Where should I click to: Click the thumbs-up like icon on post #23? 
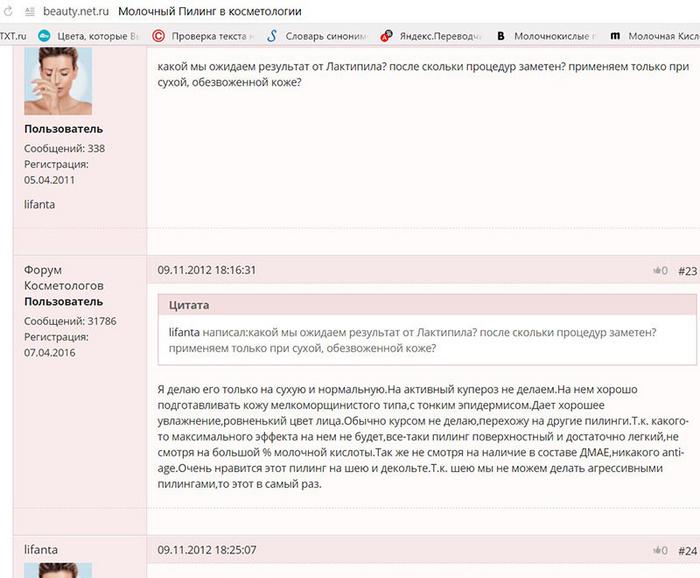[658, 271]
